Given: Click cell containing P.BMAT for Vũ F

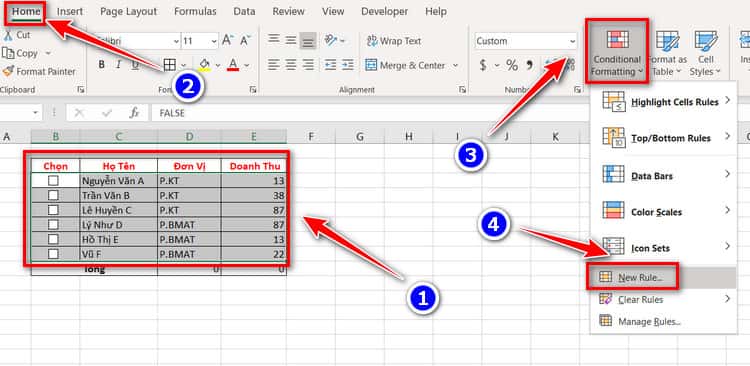Looking at the screenshot, I should [x=189, y=254].
